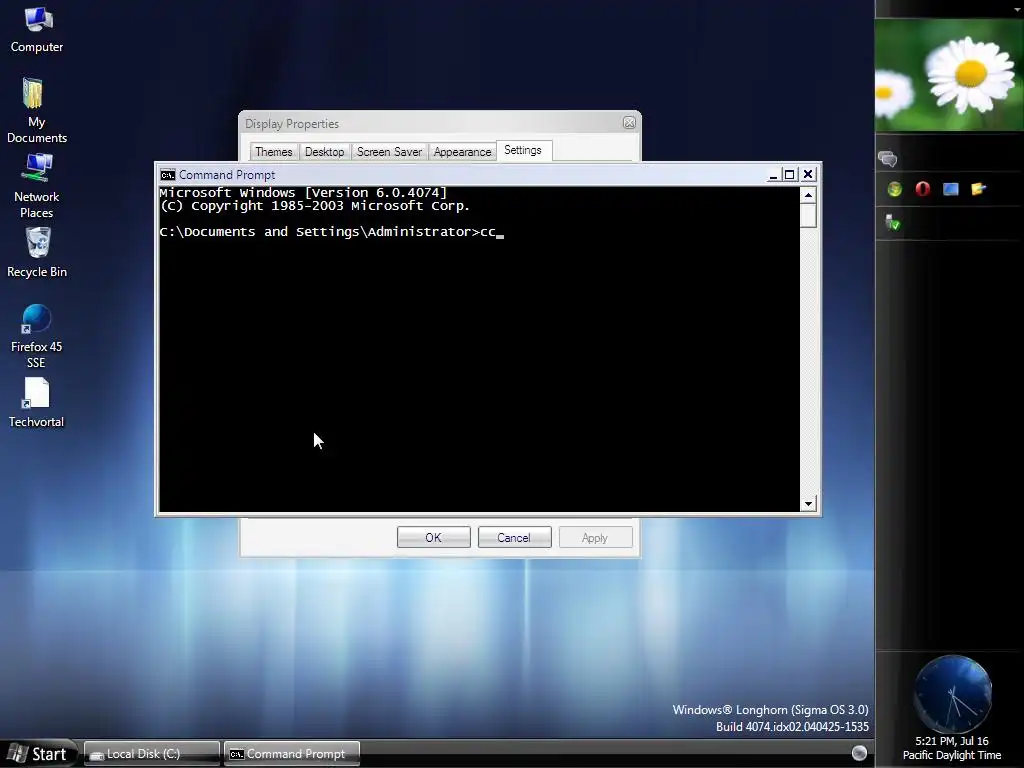Click the chat bubbles sidebar icon
This screenshot has width=1024, height=768.
click(x=888, y=159)
